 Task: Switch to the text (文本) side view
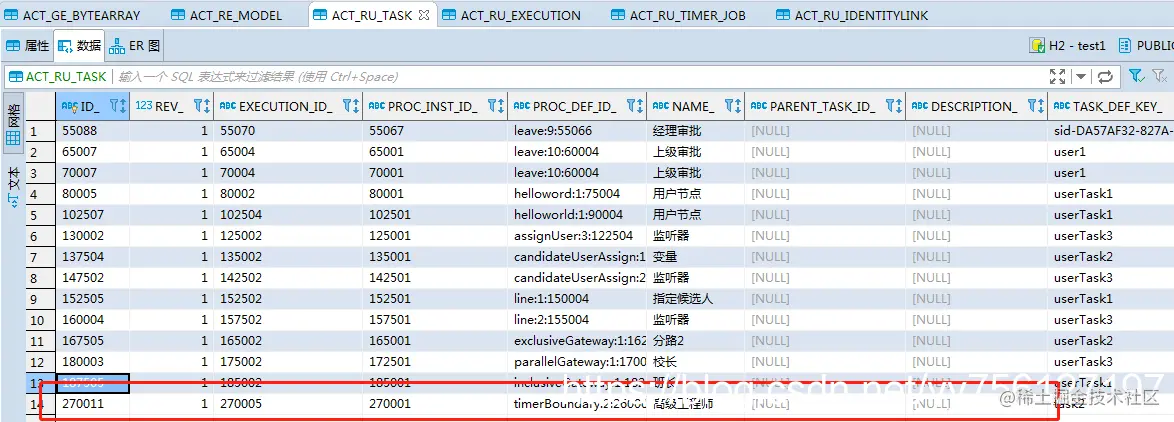tap(13, 186)
